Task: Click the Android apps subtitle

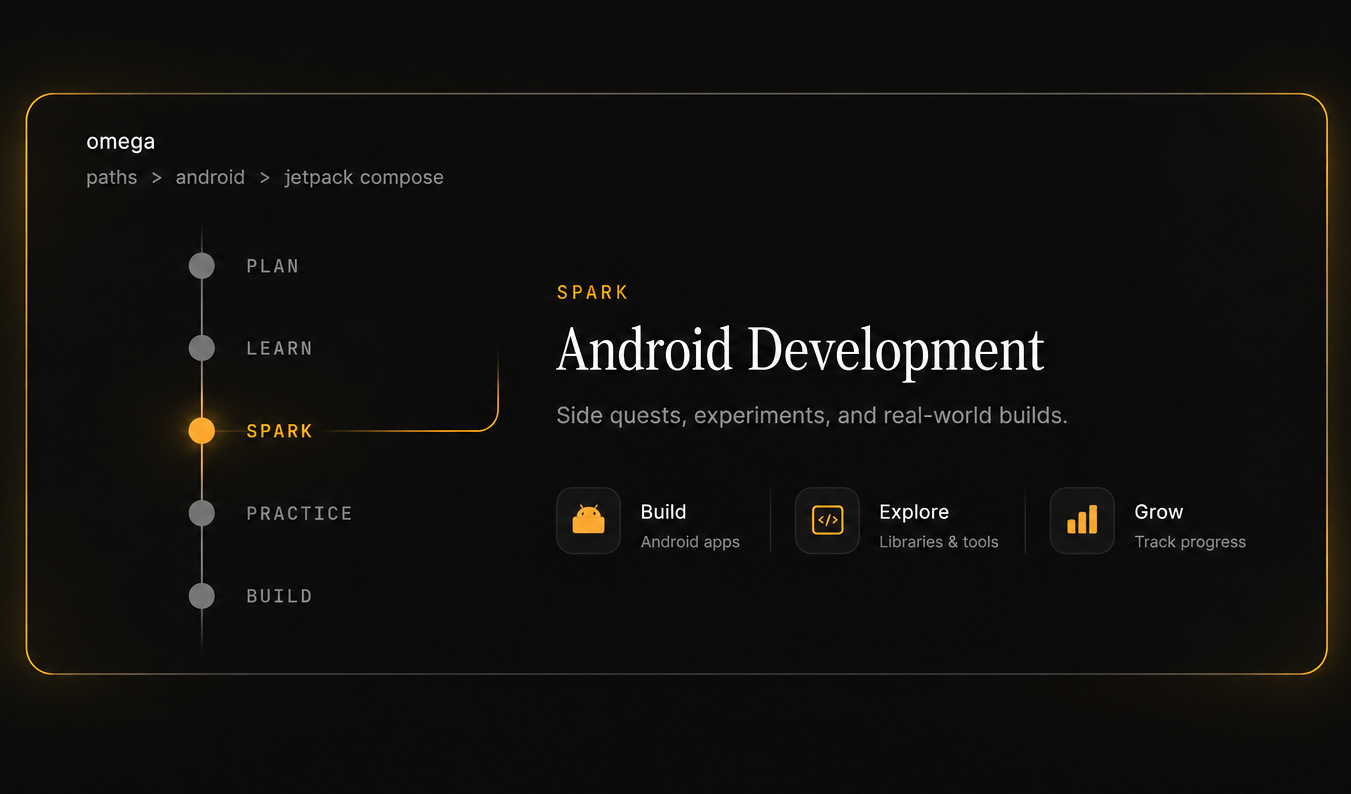Action: click(x=690, y=542)
